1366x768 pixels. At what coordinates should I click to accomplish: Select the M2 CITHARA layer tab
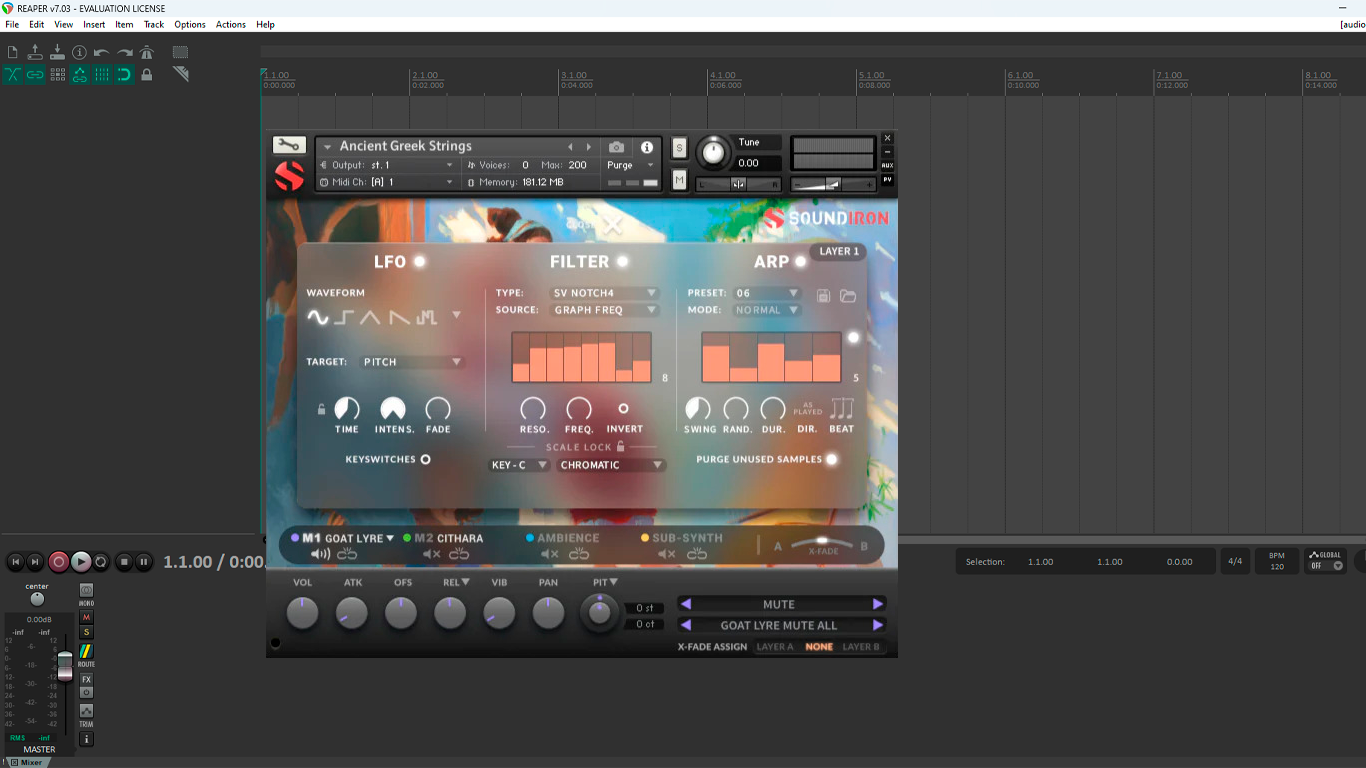point(443,538)
